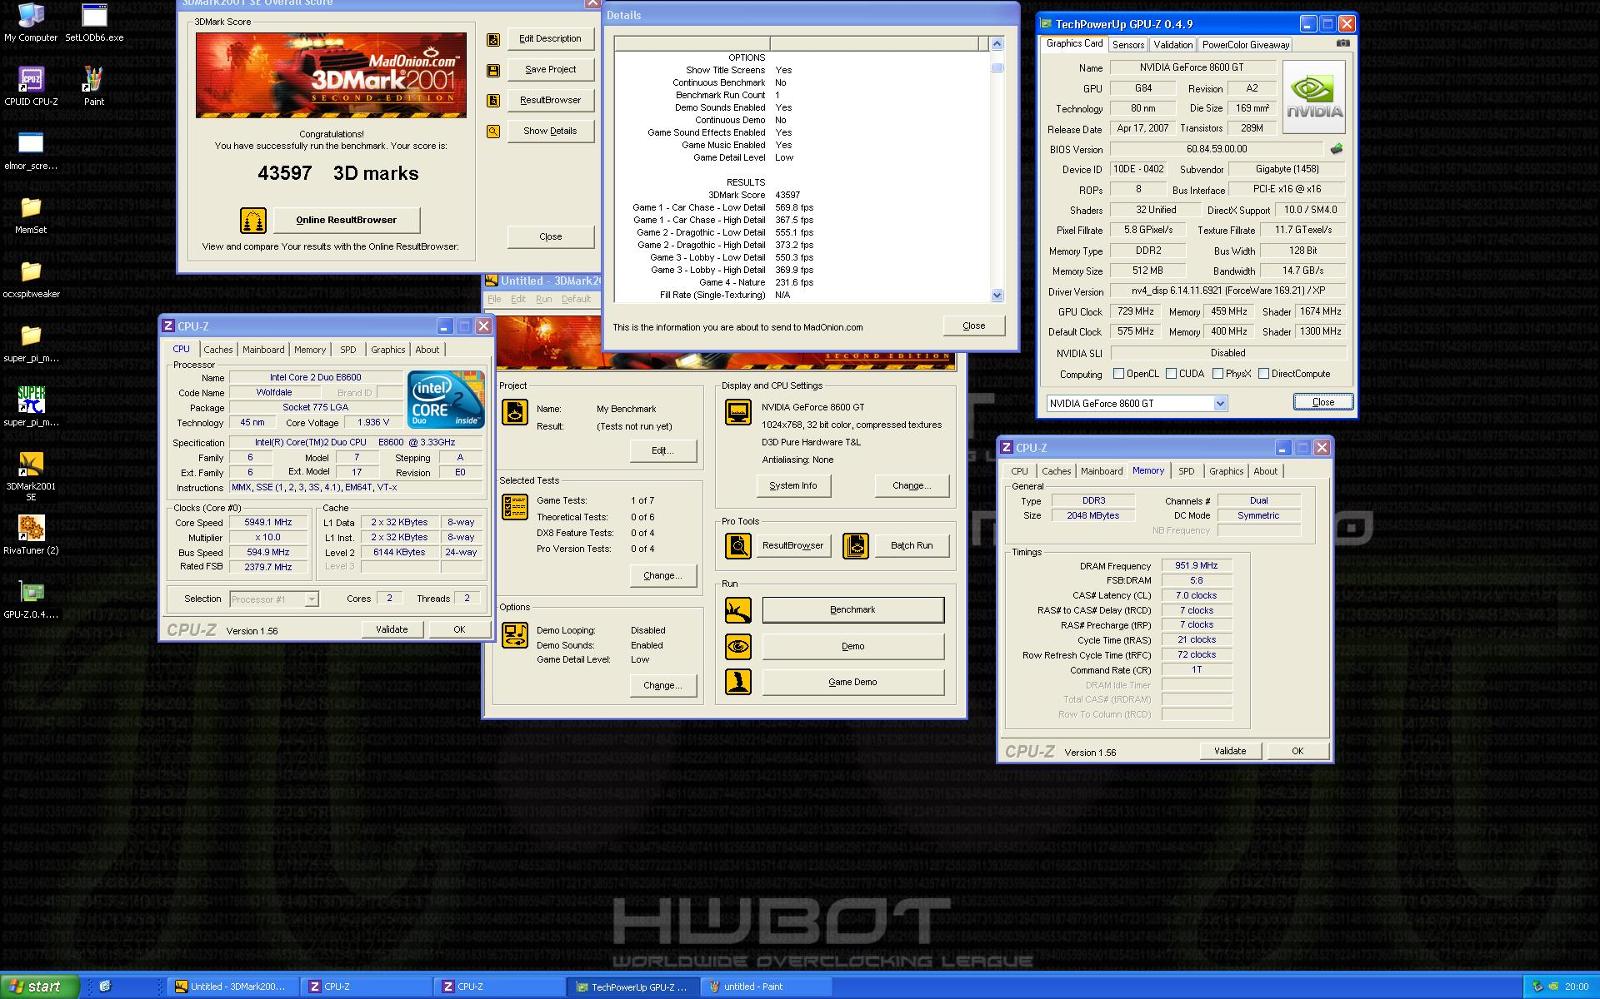Open the GPU selection dropdown in GPU-Z
The width and height of the screenshot is (1600, 999).
click(x=1220, y=403)
